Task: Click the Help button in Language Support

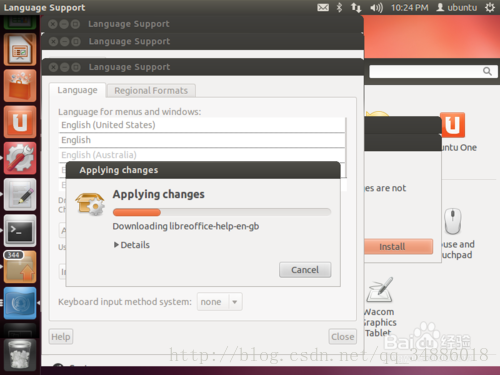Action: 61,337
